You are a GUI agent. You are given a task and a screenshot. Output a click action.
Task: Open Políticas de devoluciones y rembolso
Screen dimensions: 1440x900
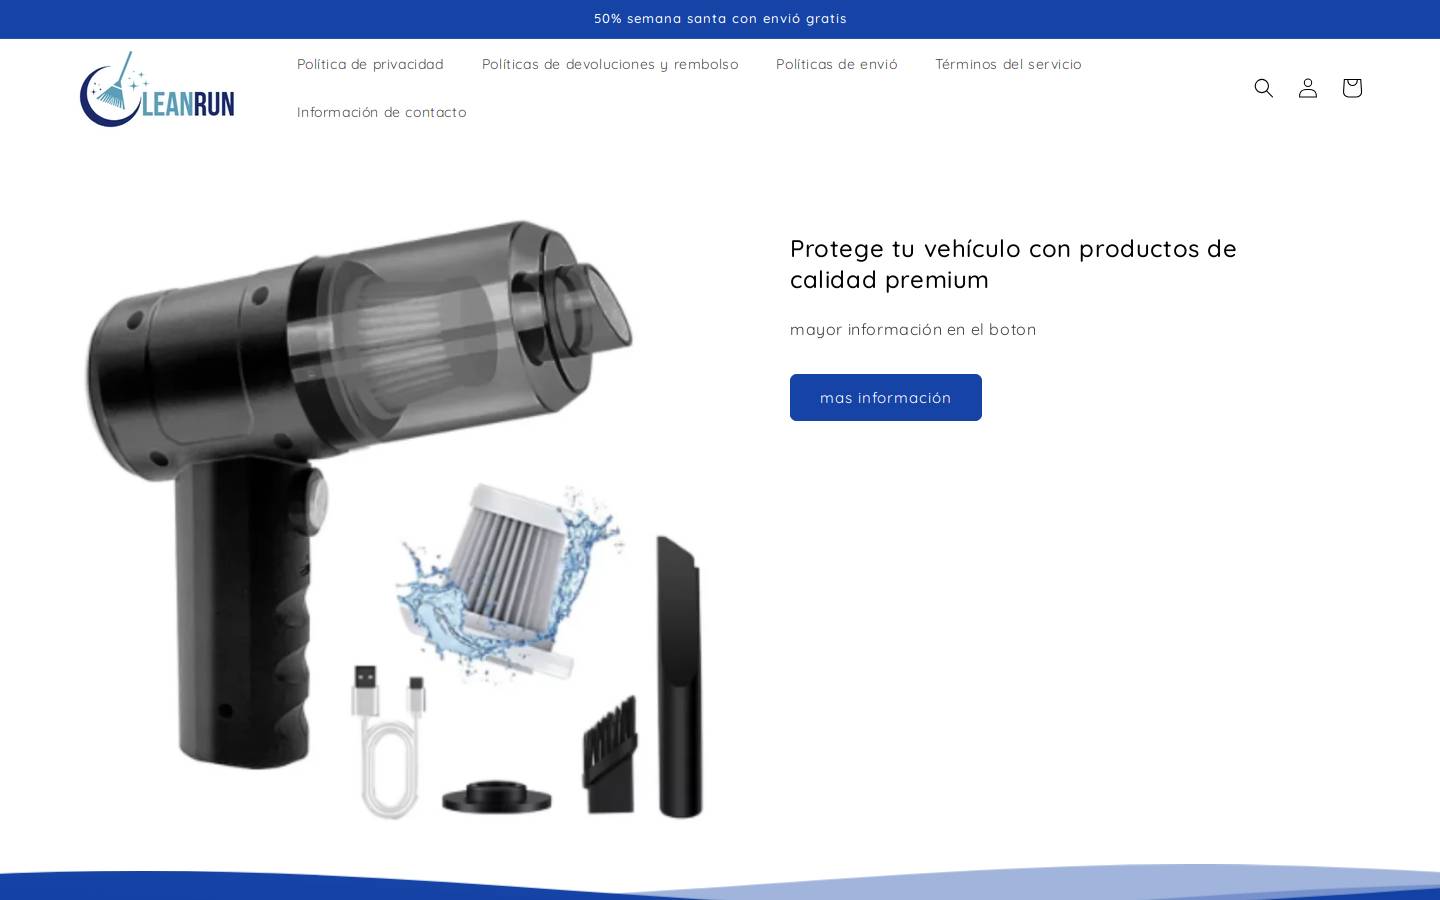[x=610, y=64]
